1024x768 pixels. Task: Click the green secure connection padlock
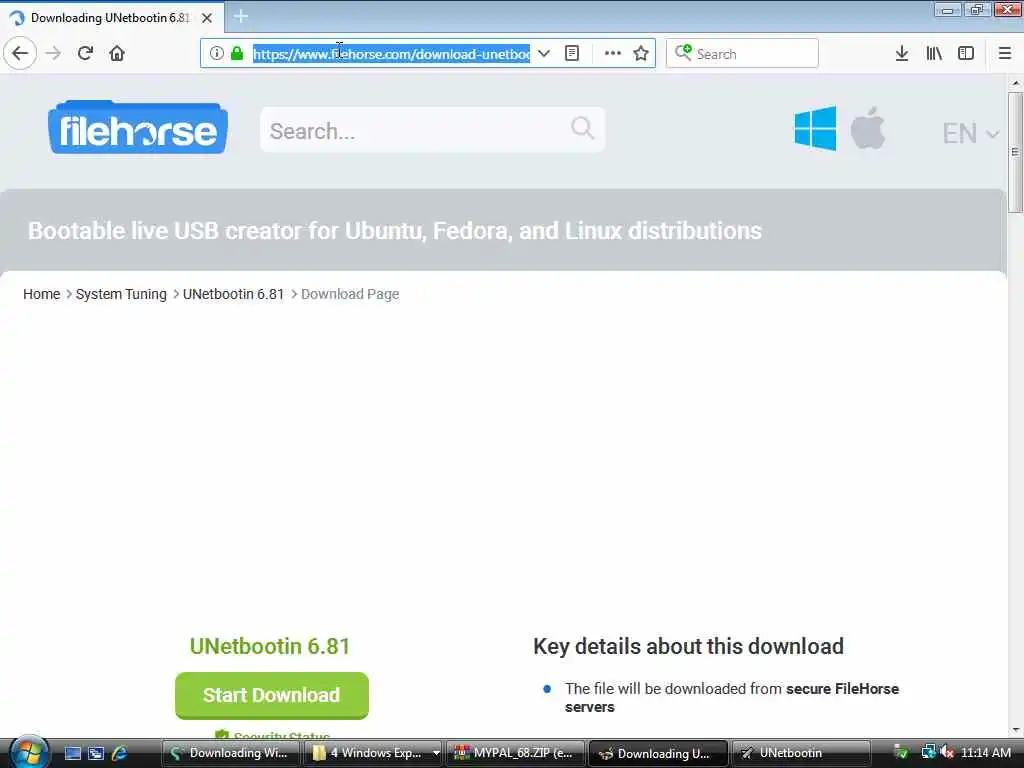coord(237,54)
